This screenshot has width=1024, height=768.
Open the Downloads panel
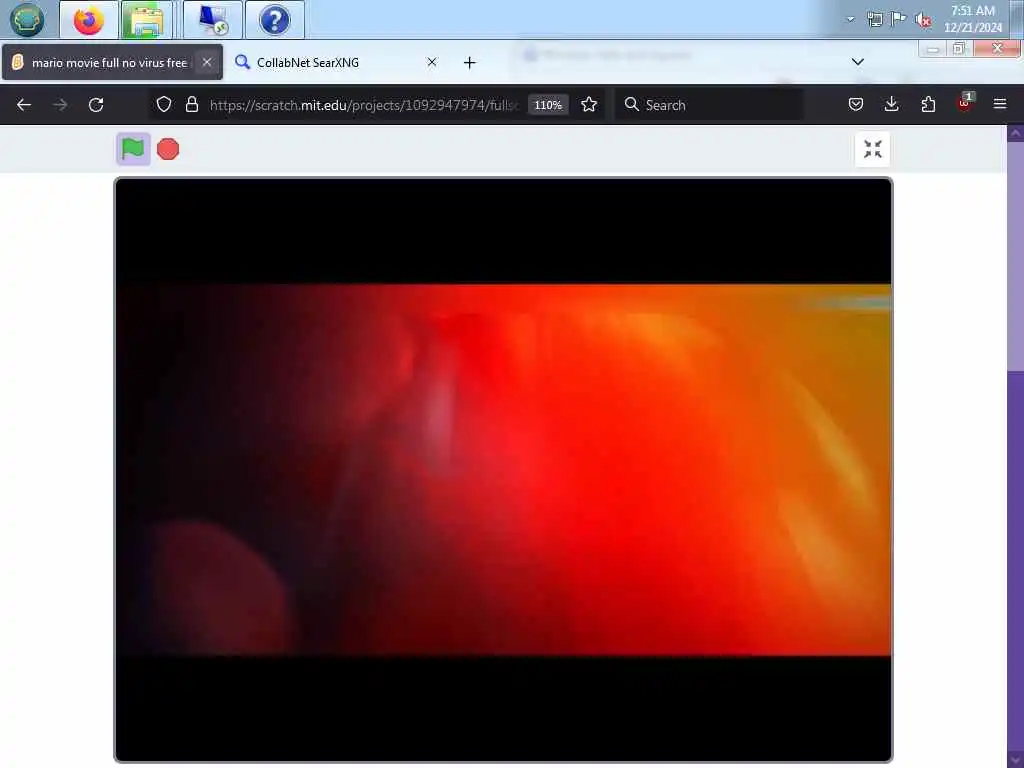pos(891,104)
